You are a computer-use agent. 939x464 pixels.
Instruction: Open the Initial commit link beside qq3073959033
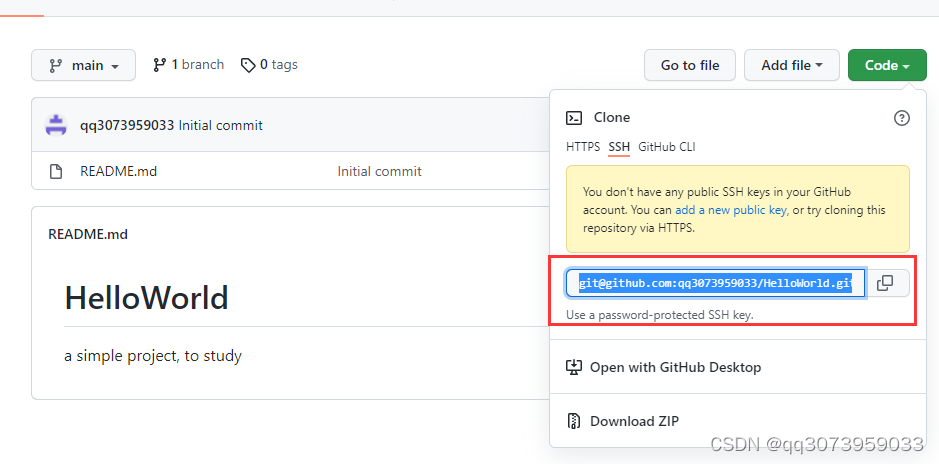[220, 126]
